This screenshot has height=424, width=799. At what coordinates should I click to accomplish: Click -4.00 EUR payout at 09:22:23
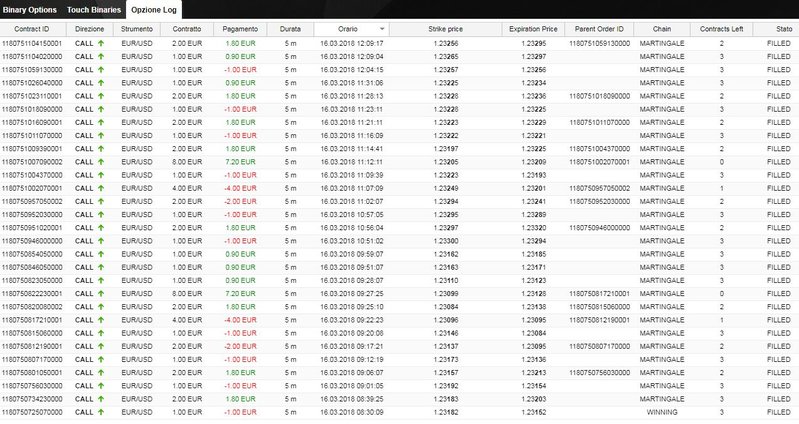241,320
